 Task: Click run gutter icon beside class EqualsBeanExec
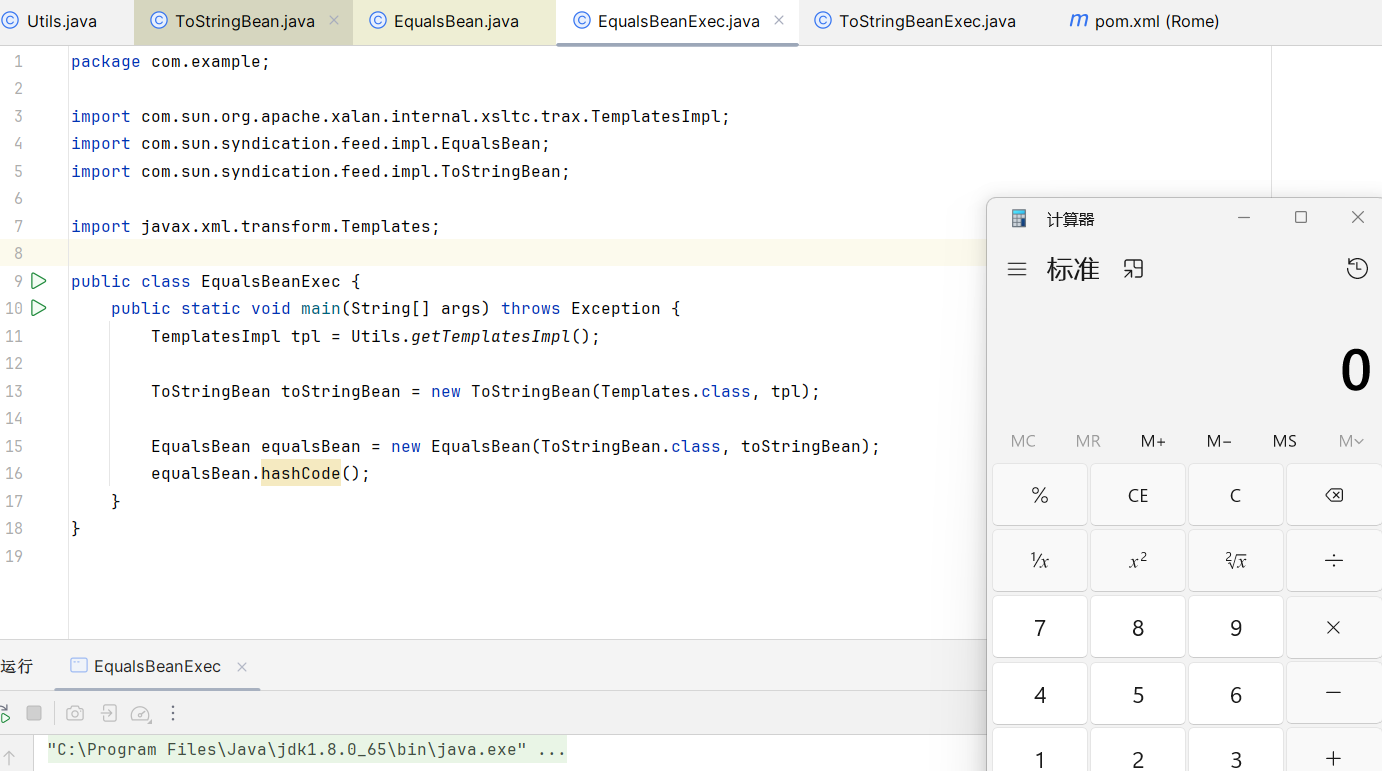click(39, 281)
